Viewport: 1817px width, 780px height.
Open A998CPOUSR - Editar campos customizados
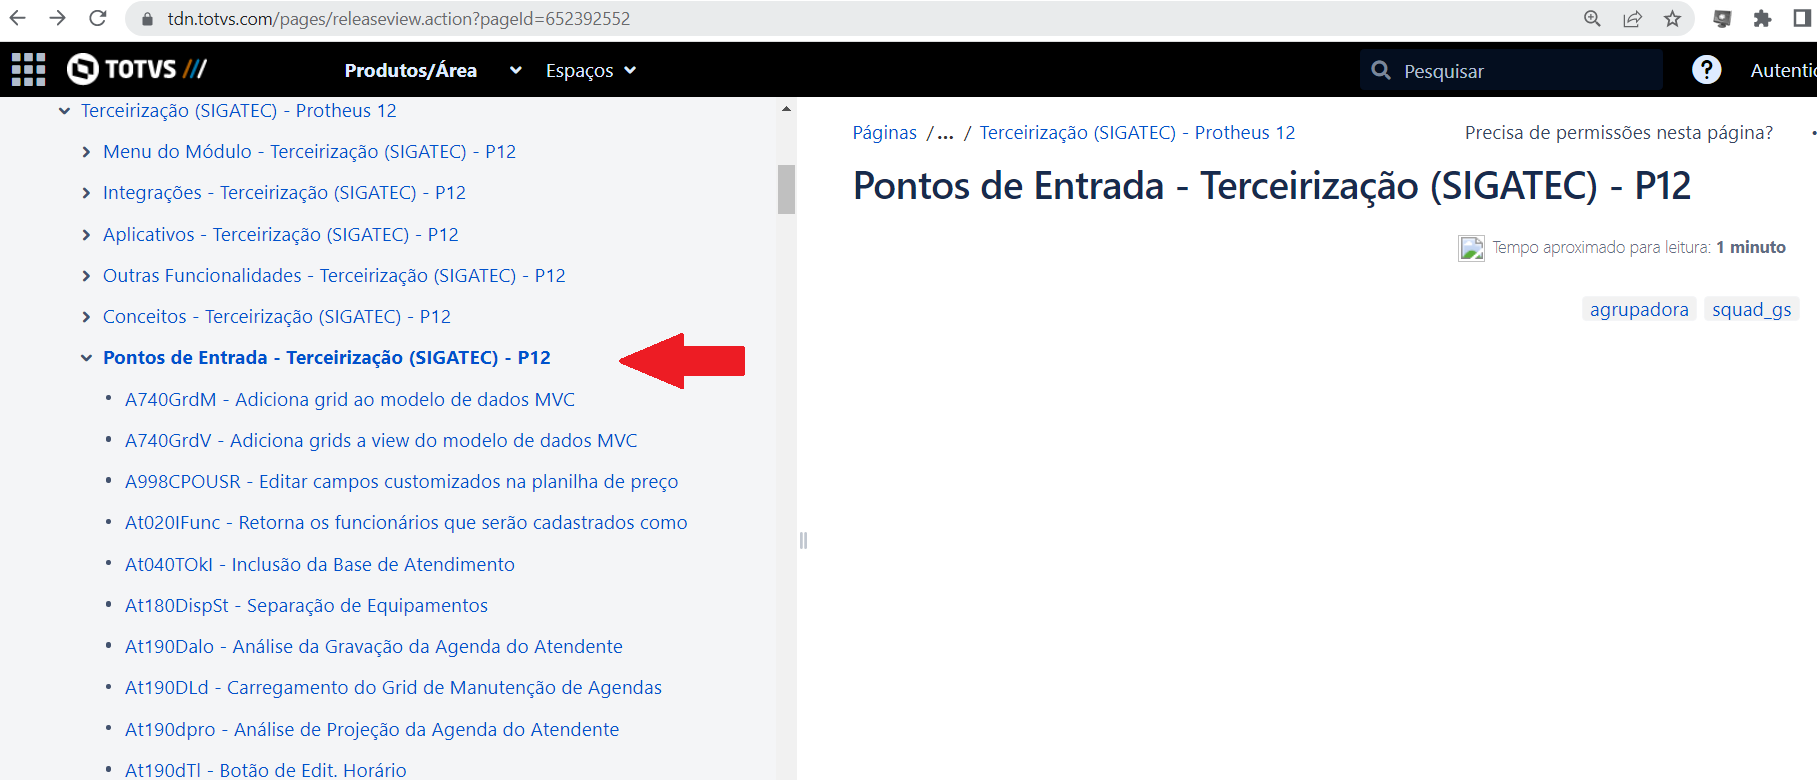401,482
